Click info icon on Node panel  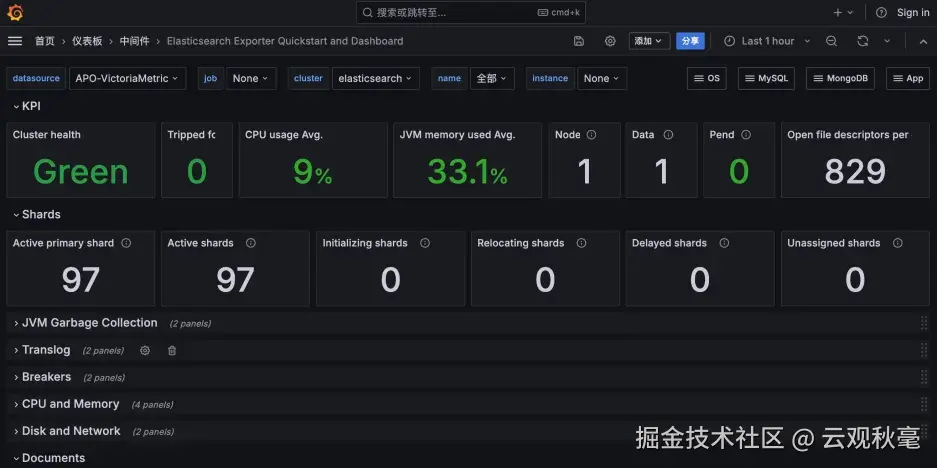(x=592, y=135)
